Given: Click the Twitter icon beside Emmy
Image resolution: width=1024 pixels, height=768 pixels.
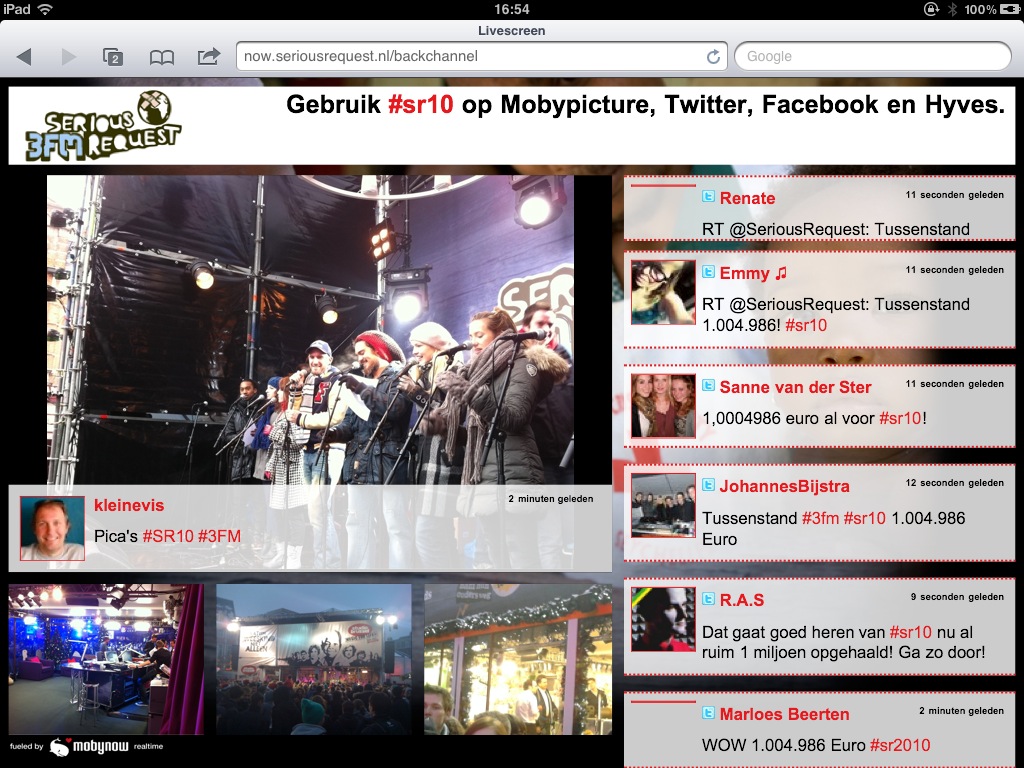Looking at the screenshot, I should click(x=709, y=272).
